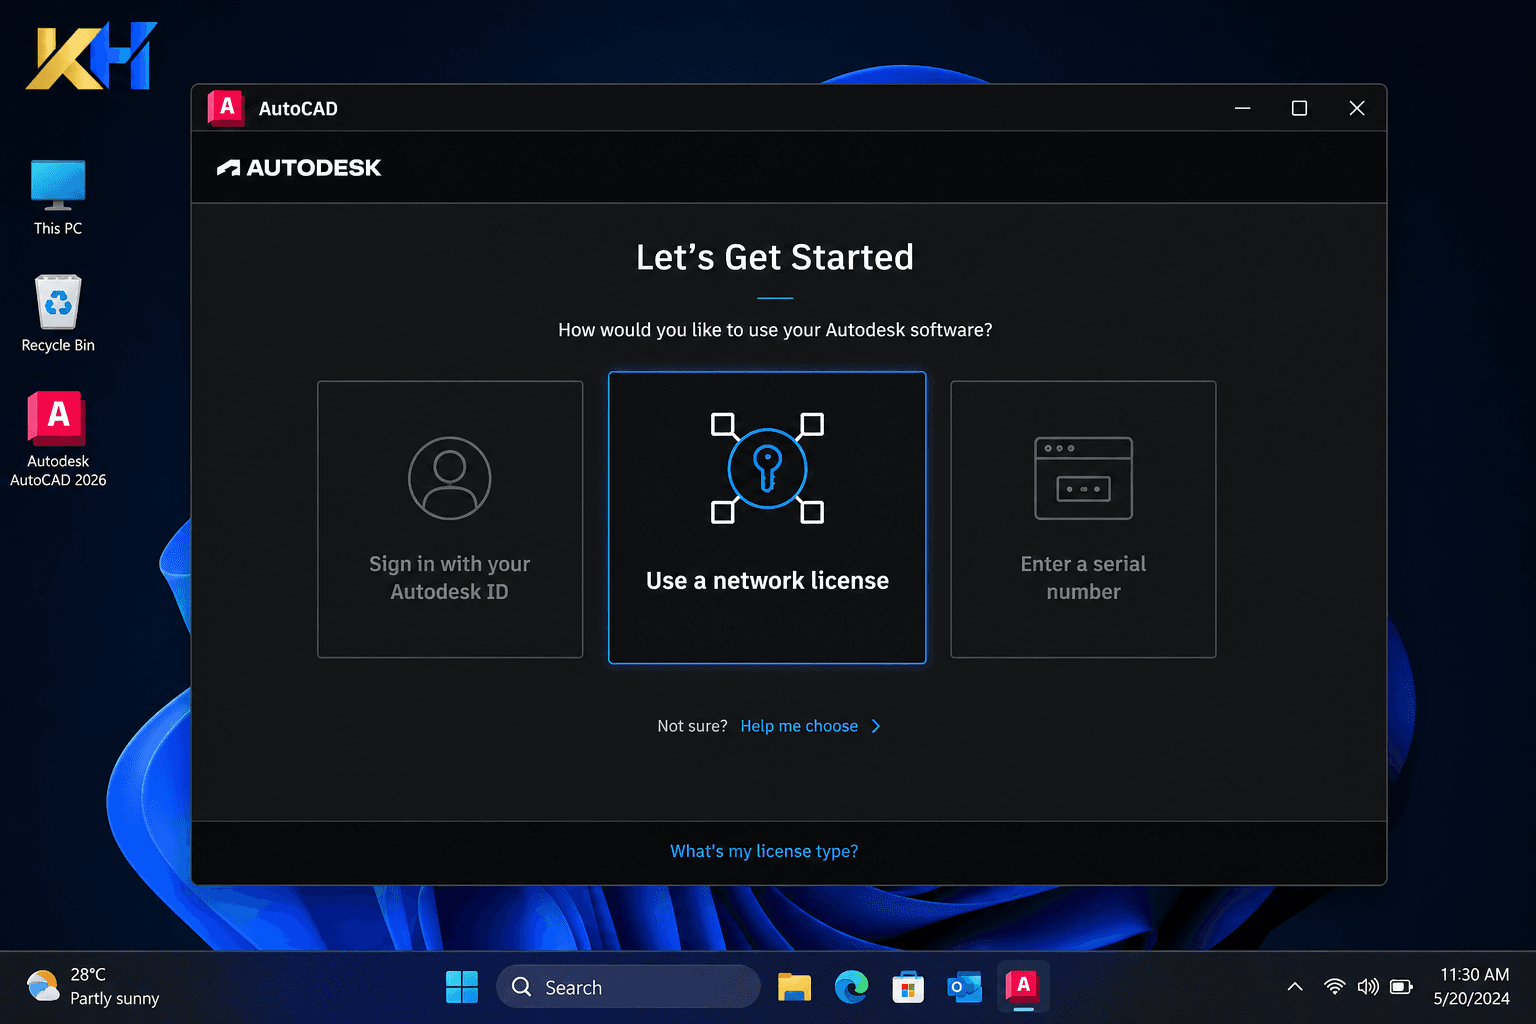The width and height of the screenshot is (1536, 1024).
Task: Open the weather widget showing 28°C
Action: (93, 987)
